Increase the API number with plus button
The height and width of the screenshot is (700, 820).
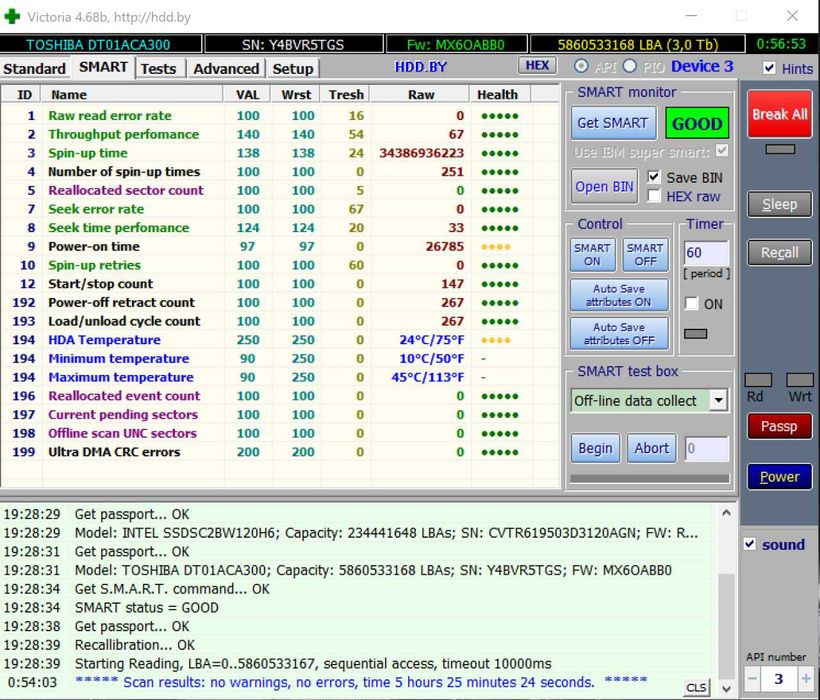805,679
